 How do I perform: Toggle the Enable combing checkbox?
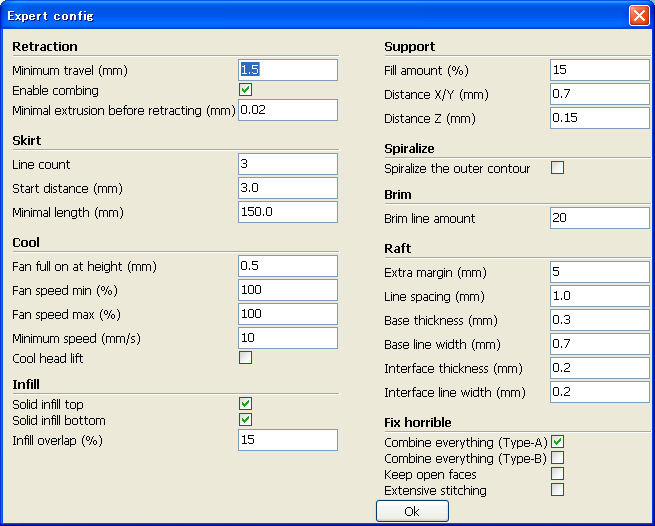(245, 90)
